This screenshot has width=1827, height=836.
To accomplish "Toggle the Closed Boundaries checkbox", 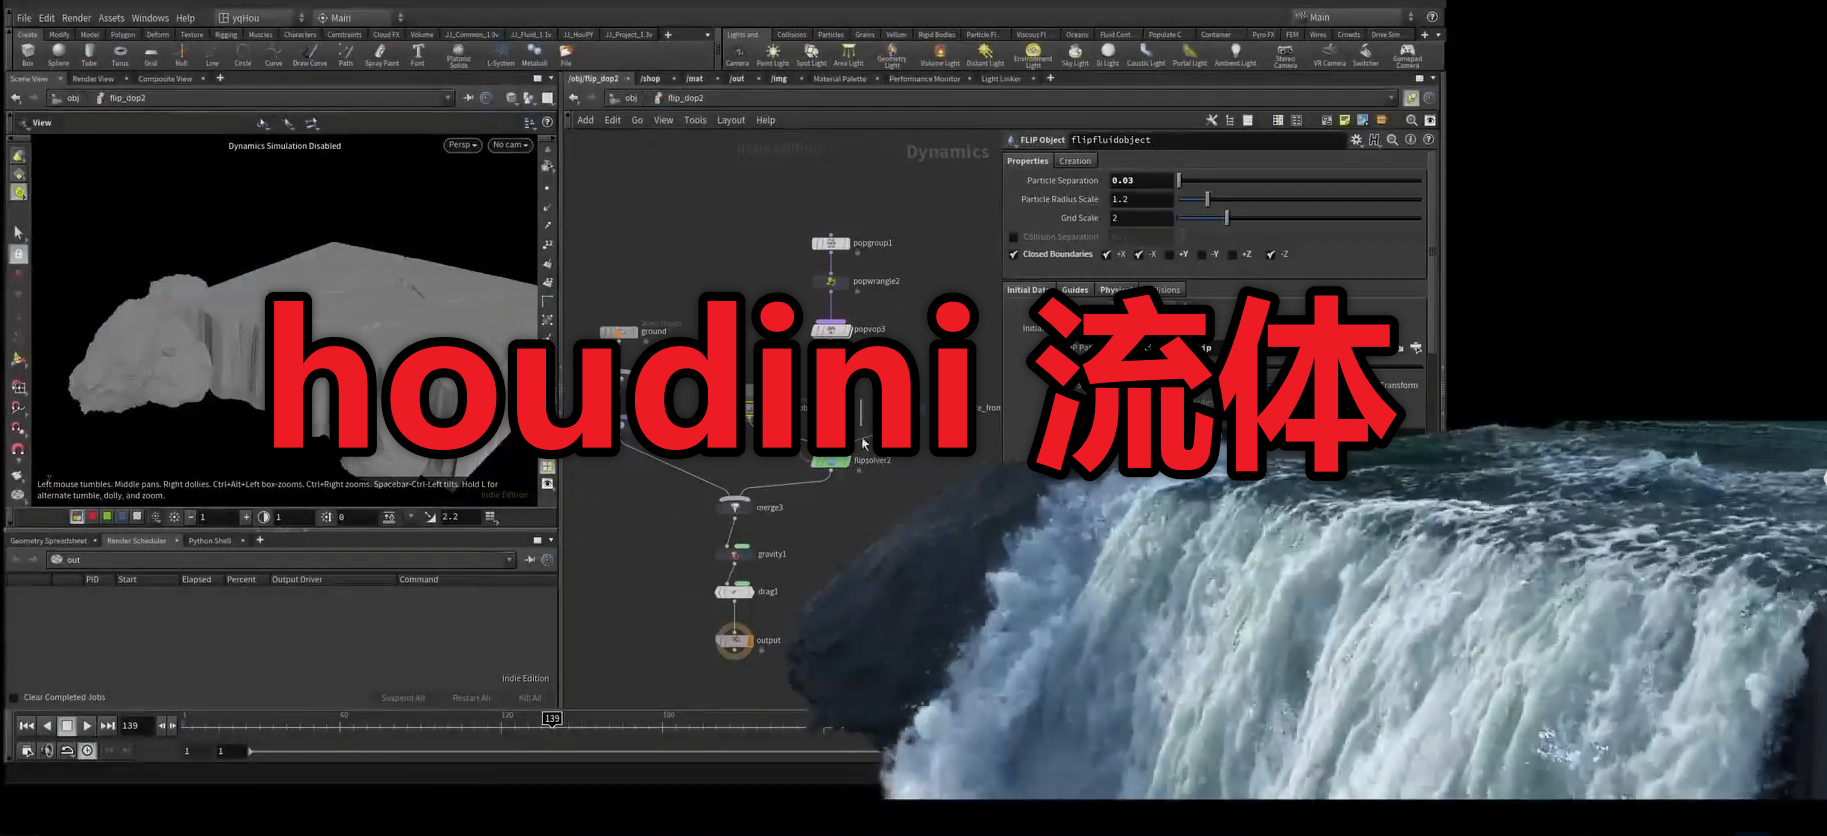I will pos(1014,255).
